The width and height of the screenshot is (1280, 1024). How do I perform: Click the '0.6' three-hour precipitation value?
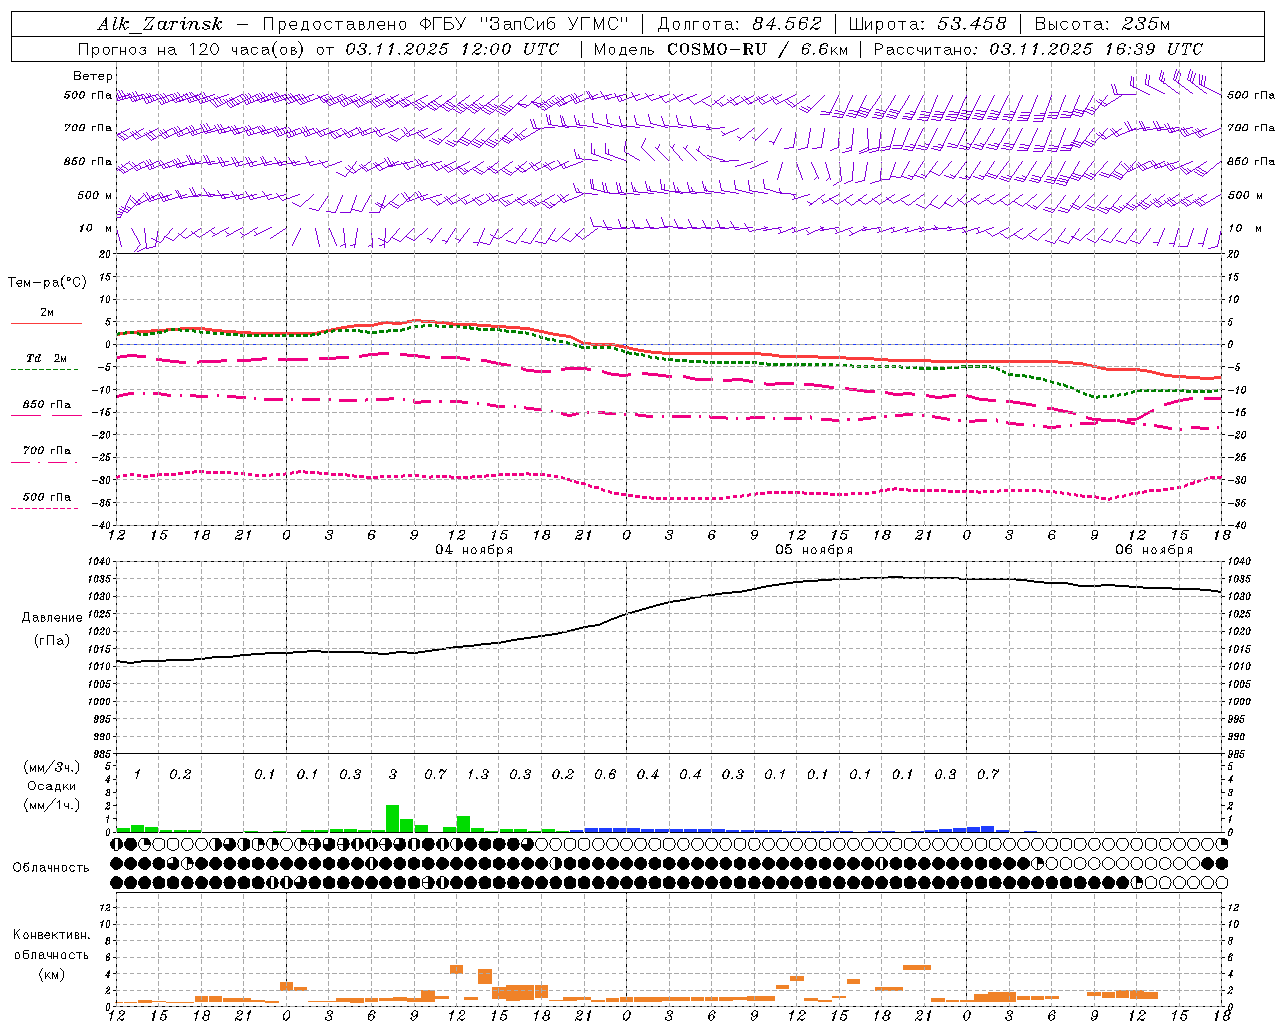pos(605,775)
